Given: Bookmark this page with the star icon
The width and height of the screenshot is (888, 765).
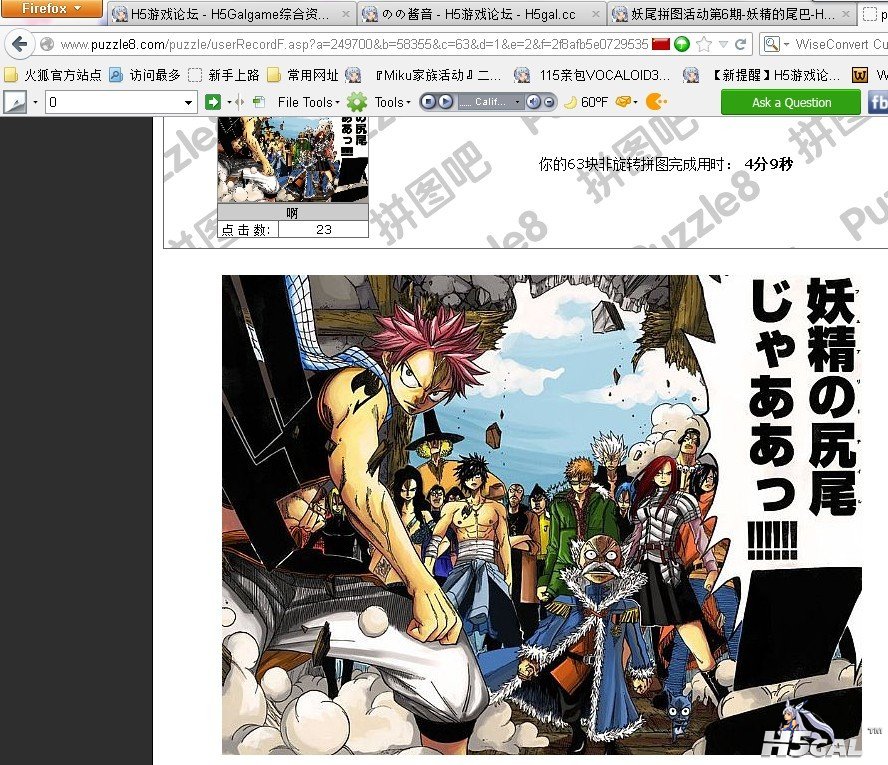Looking at the screenshot, I should coord(704,45).
